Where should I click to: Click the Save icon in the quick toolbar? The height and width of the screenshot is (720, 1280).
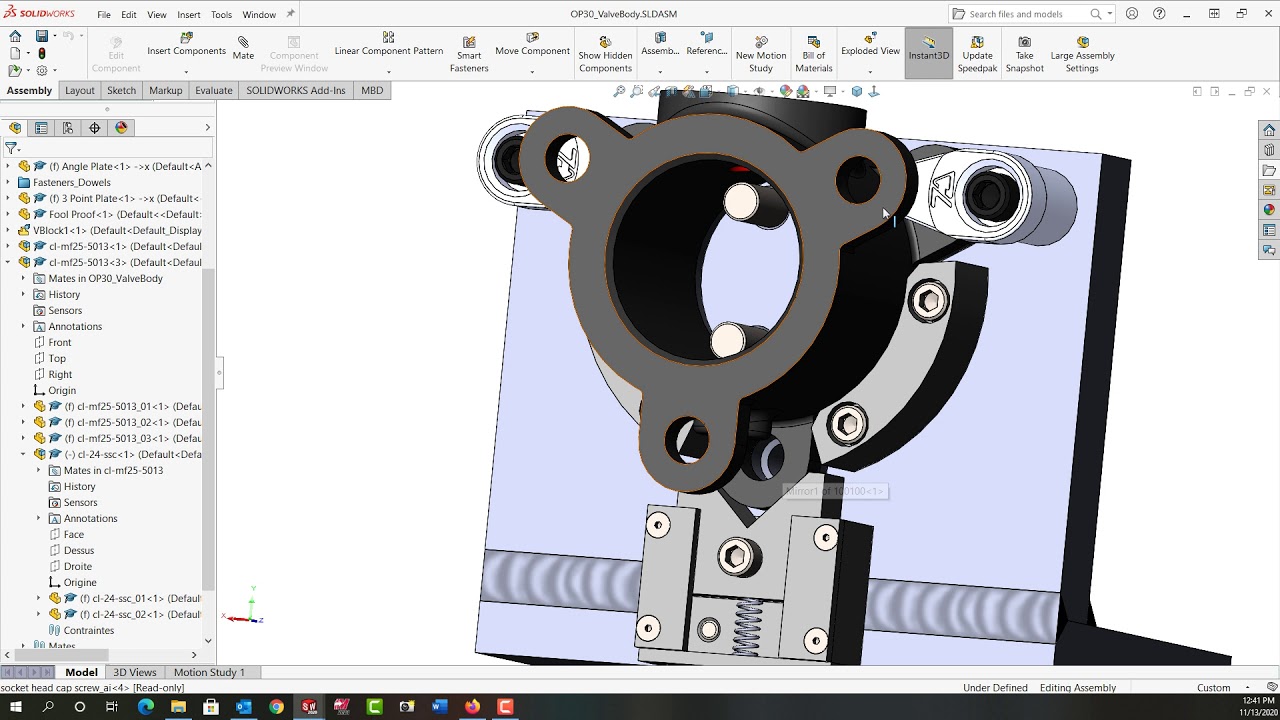tap(41, 36)
